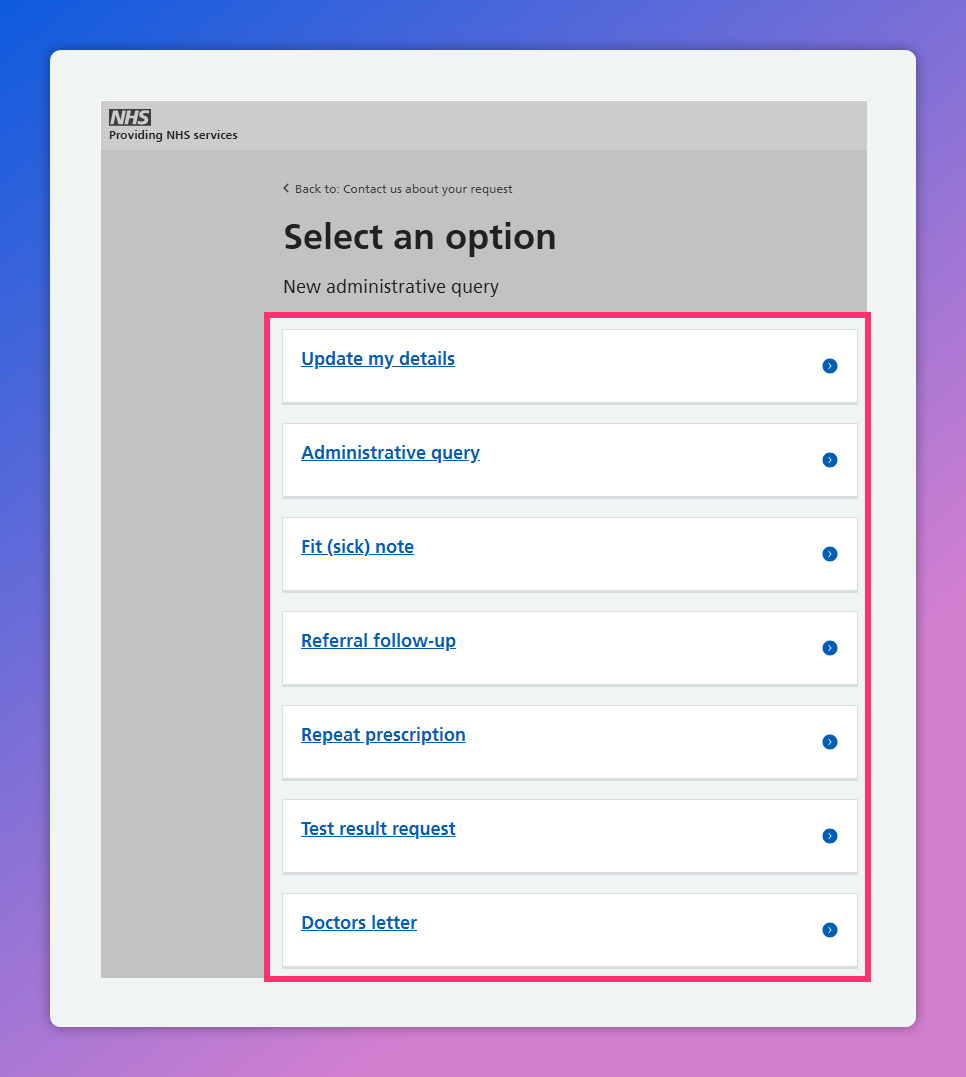Viewport: 966px width, 1077px height.
Task: Select the Repeat prescription link
Action: (383, 735)
